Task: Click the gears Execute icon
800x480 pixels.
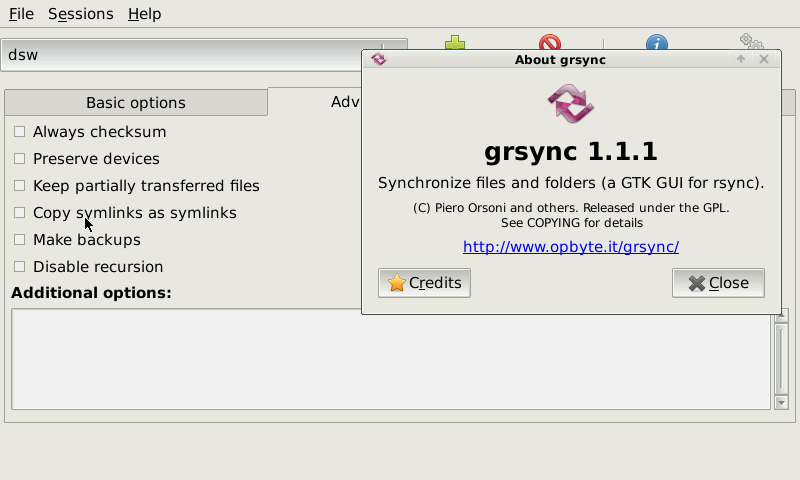Action: 752,42
